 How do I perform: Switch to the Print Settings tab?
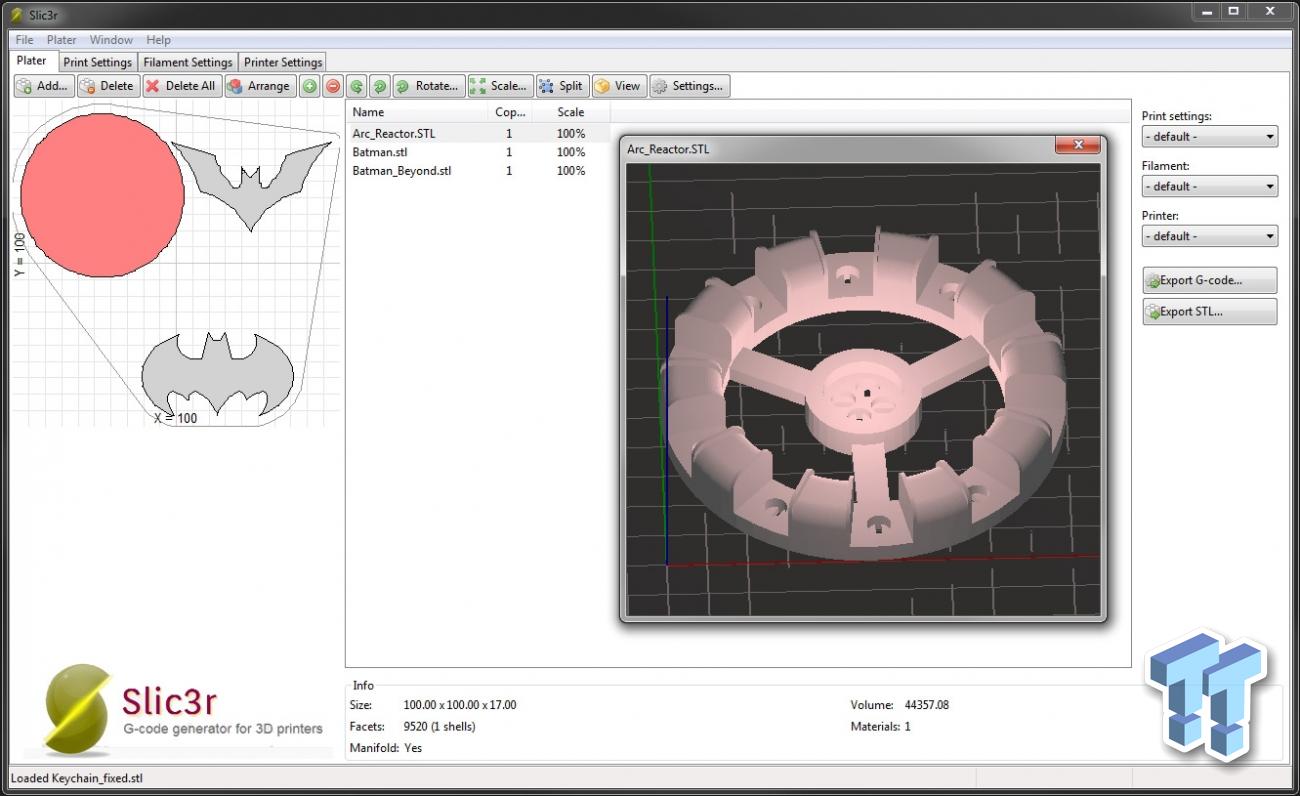(x=98, y=62)
